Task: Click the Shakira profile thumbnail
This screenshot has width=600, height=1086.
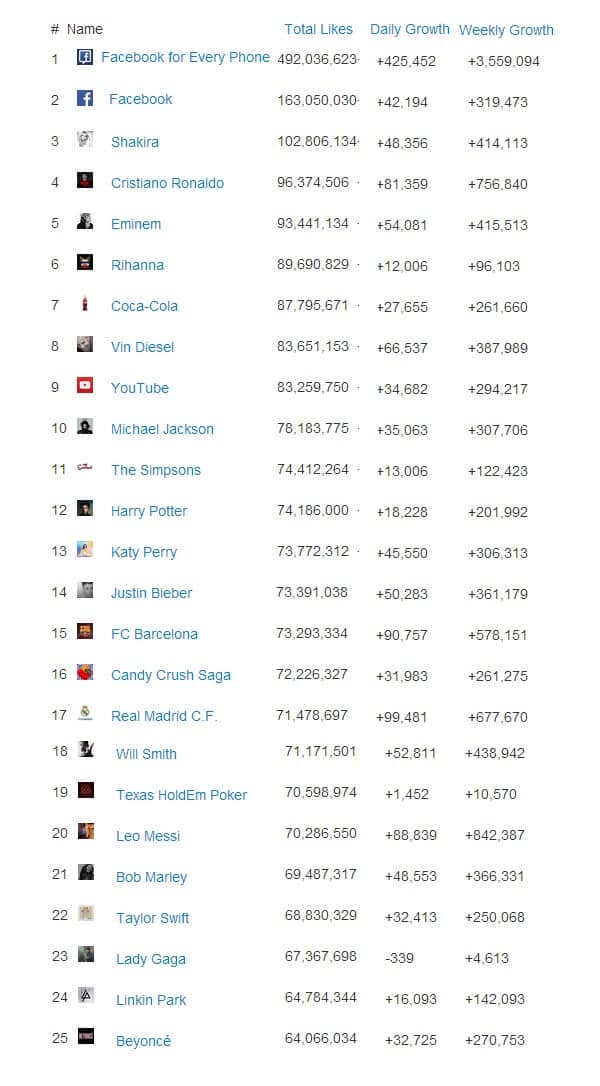Action: (86, 140)
